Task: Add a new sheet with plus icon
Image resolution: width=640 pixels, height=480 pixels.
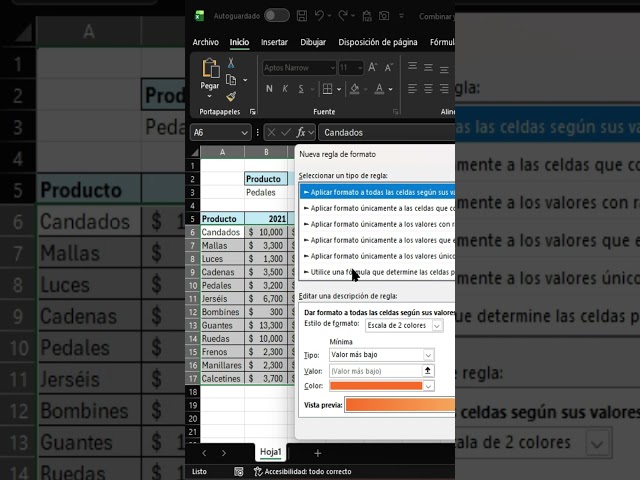Action: (x=318, y=453)
